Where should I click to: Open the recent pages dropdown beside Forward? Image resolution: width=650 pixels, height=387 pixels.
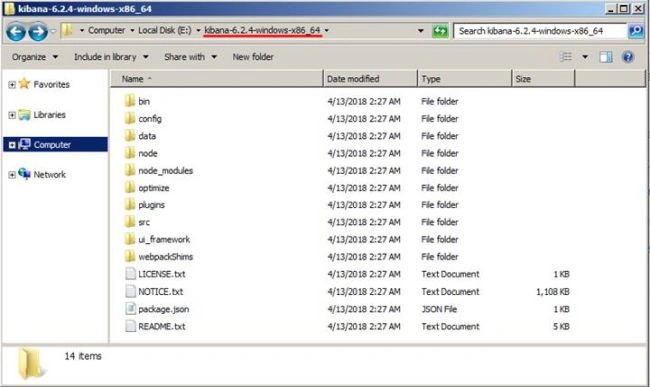click(53, 31)
